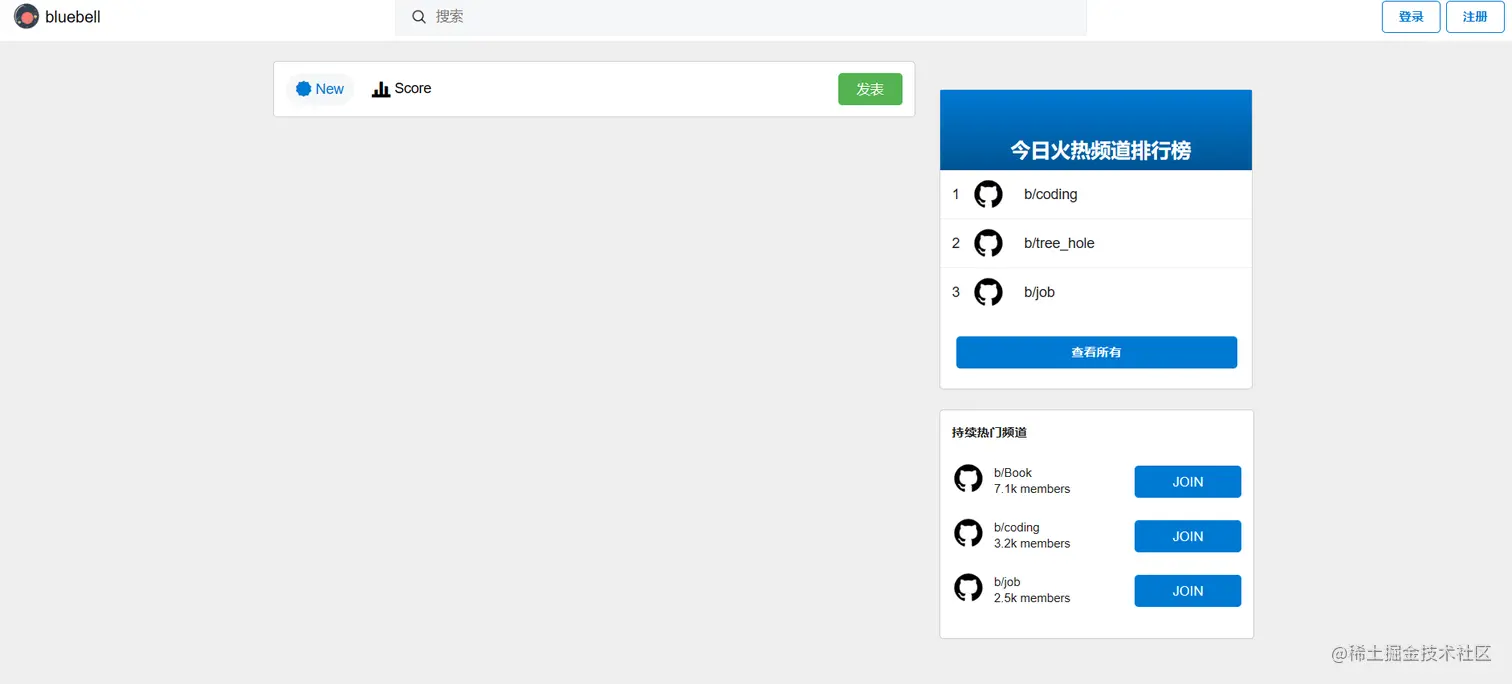
Task: Click GitHub icon beside 2.5k members
Action: pyautogui.click(x=968, y=587)
